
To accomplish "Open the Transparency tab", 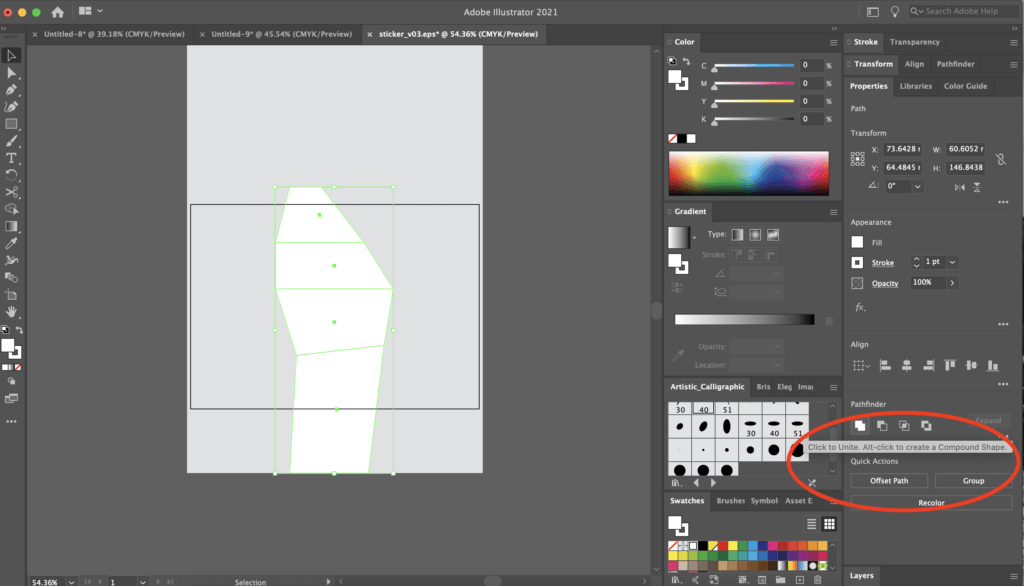I will point(914,42).
